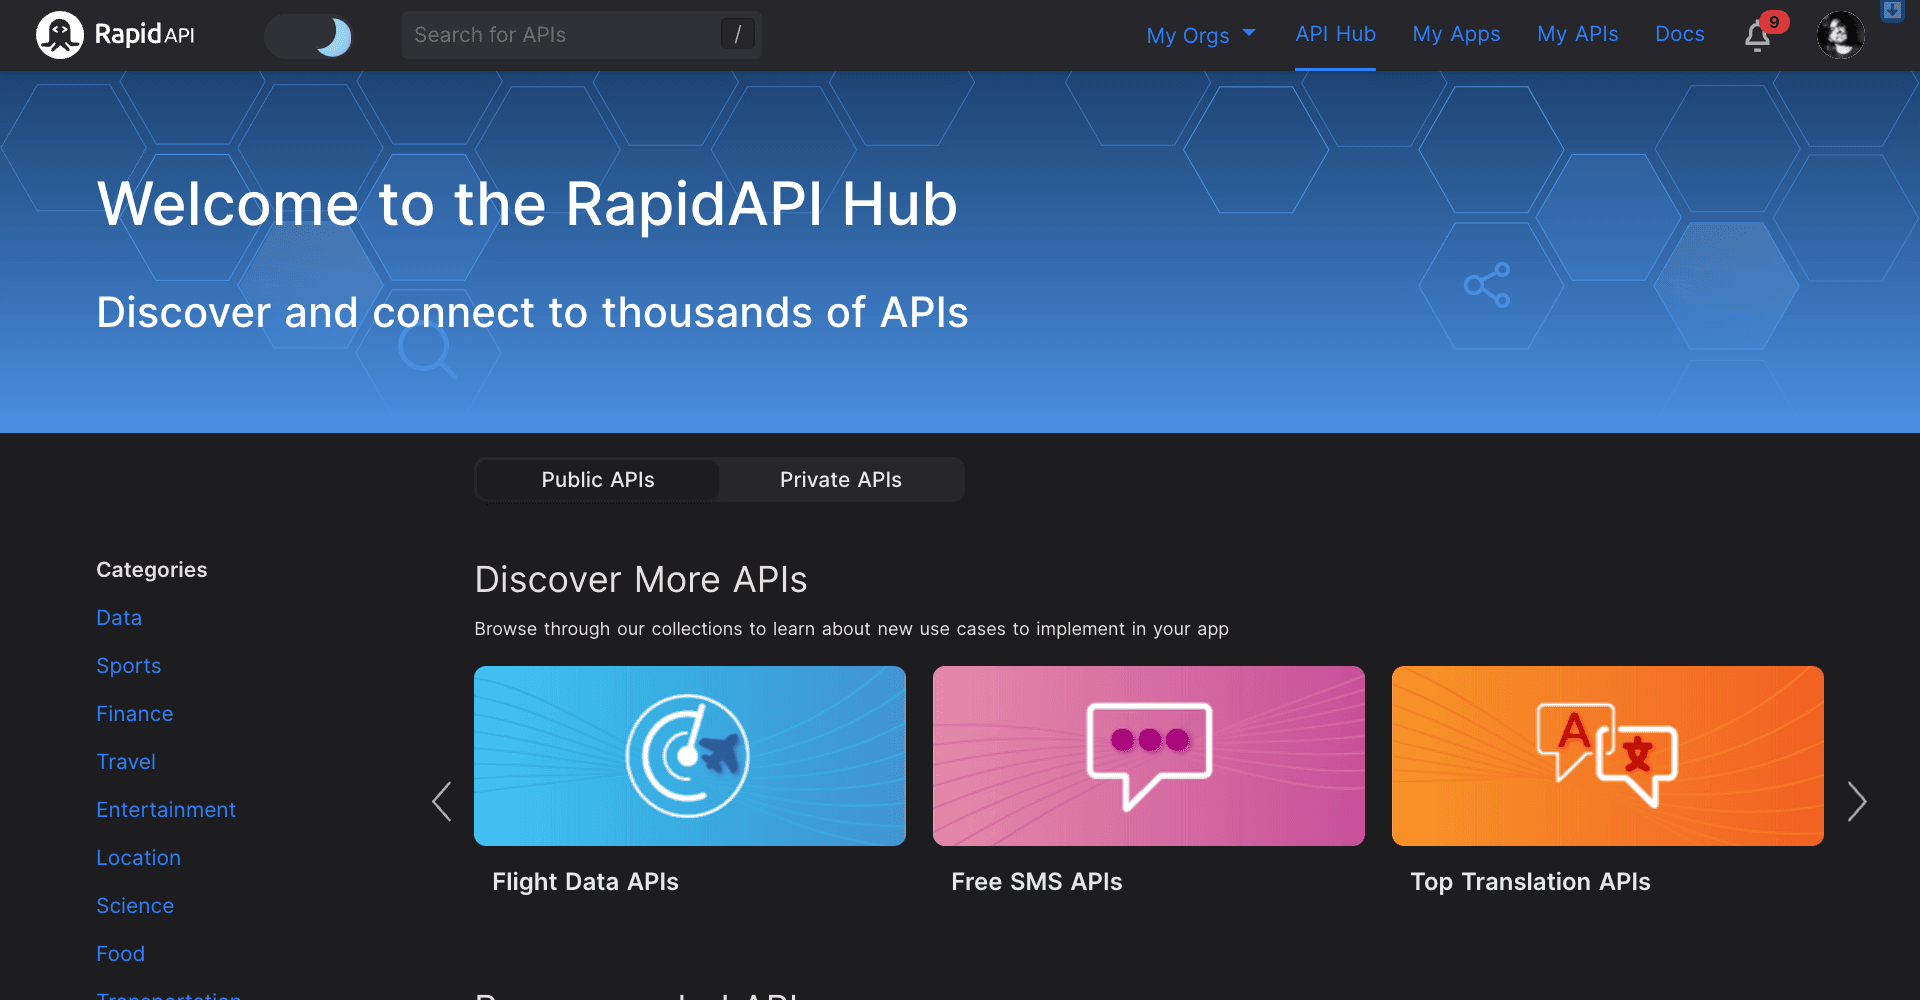Click the RapidAPI logo
Image resolution: width=1920 pixels, height=1000 pixels.
(x=115, y=35)
